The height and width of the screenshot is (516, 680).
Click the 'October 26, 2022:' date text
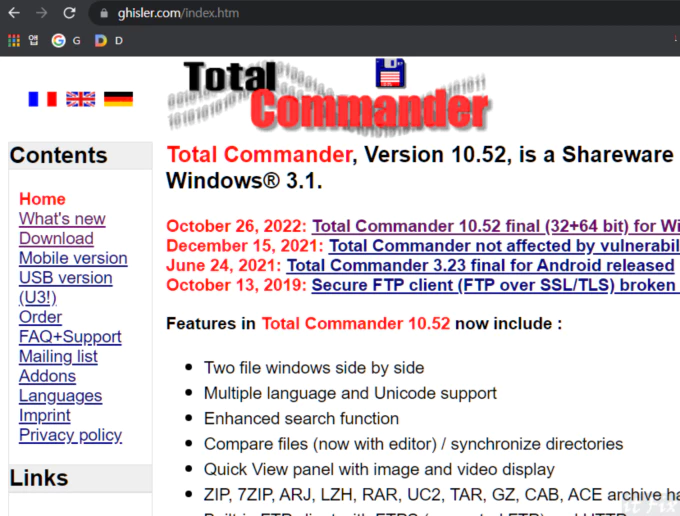(x=237, y=226)
